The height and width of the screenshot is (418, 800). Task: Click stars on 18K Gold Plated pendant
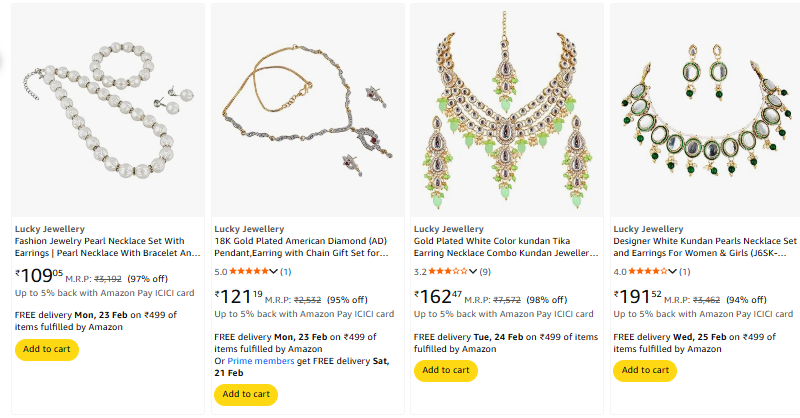click(248, 271)
